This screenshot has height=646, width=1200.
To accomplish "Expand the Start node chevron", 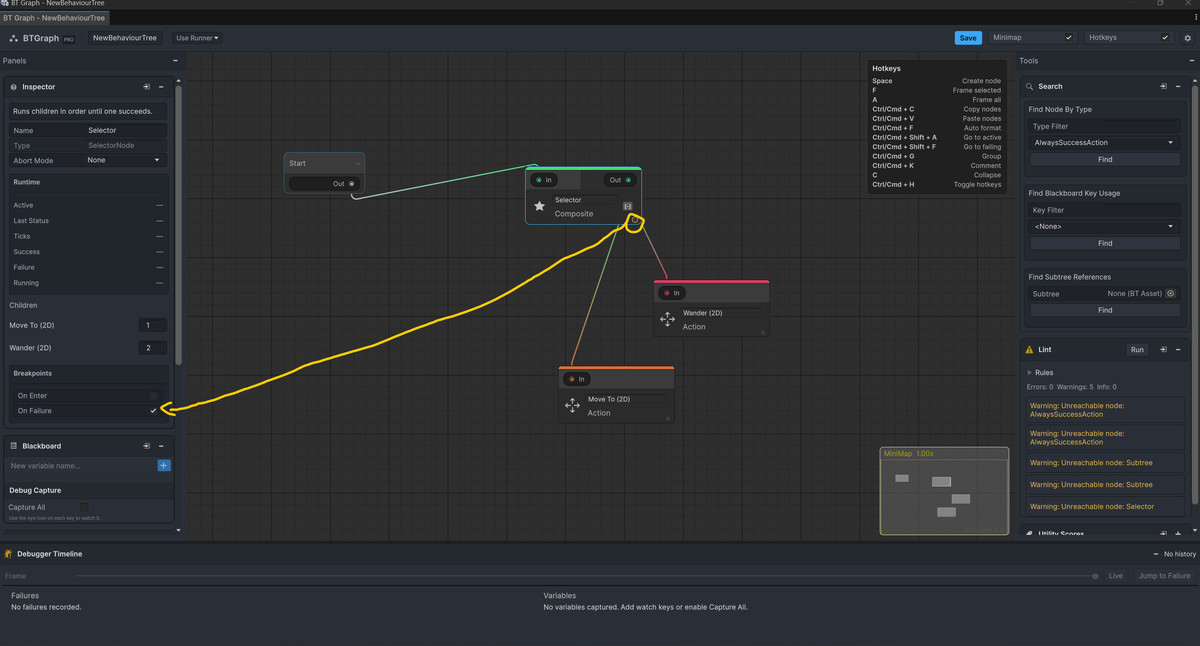I will tap(357, 163).
